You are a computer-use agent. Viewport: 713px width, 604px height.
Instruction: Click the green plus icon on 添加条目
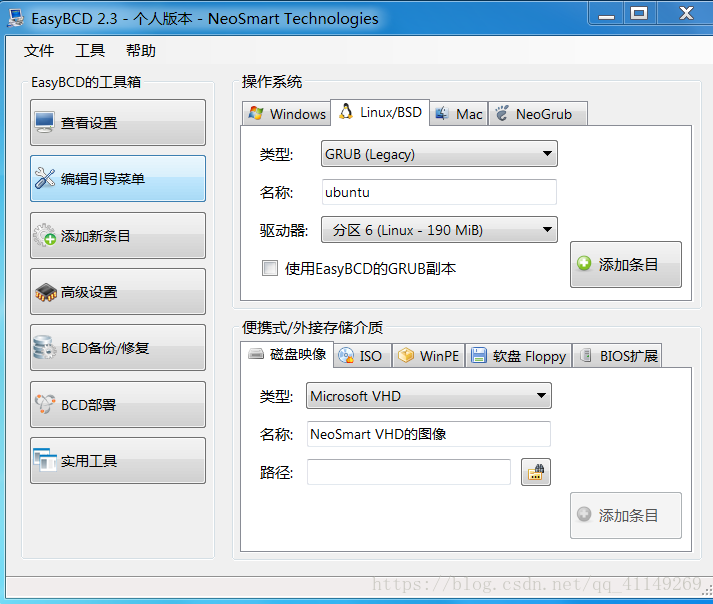pos(584,263)
